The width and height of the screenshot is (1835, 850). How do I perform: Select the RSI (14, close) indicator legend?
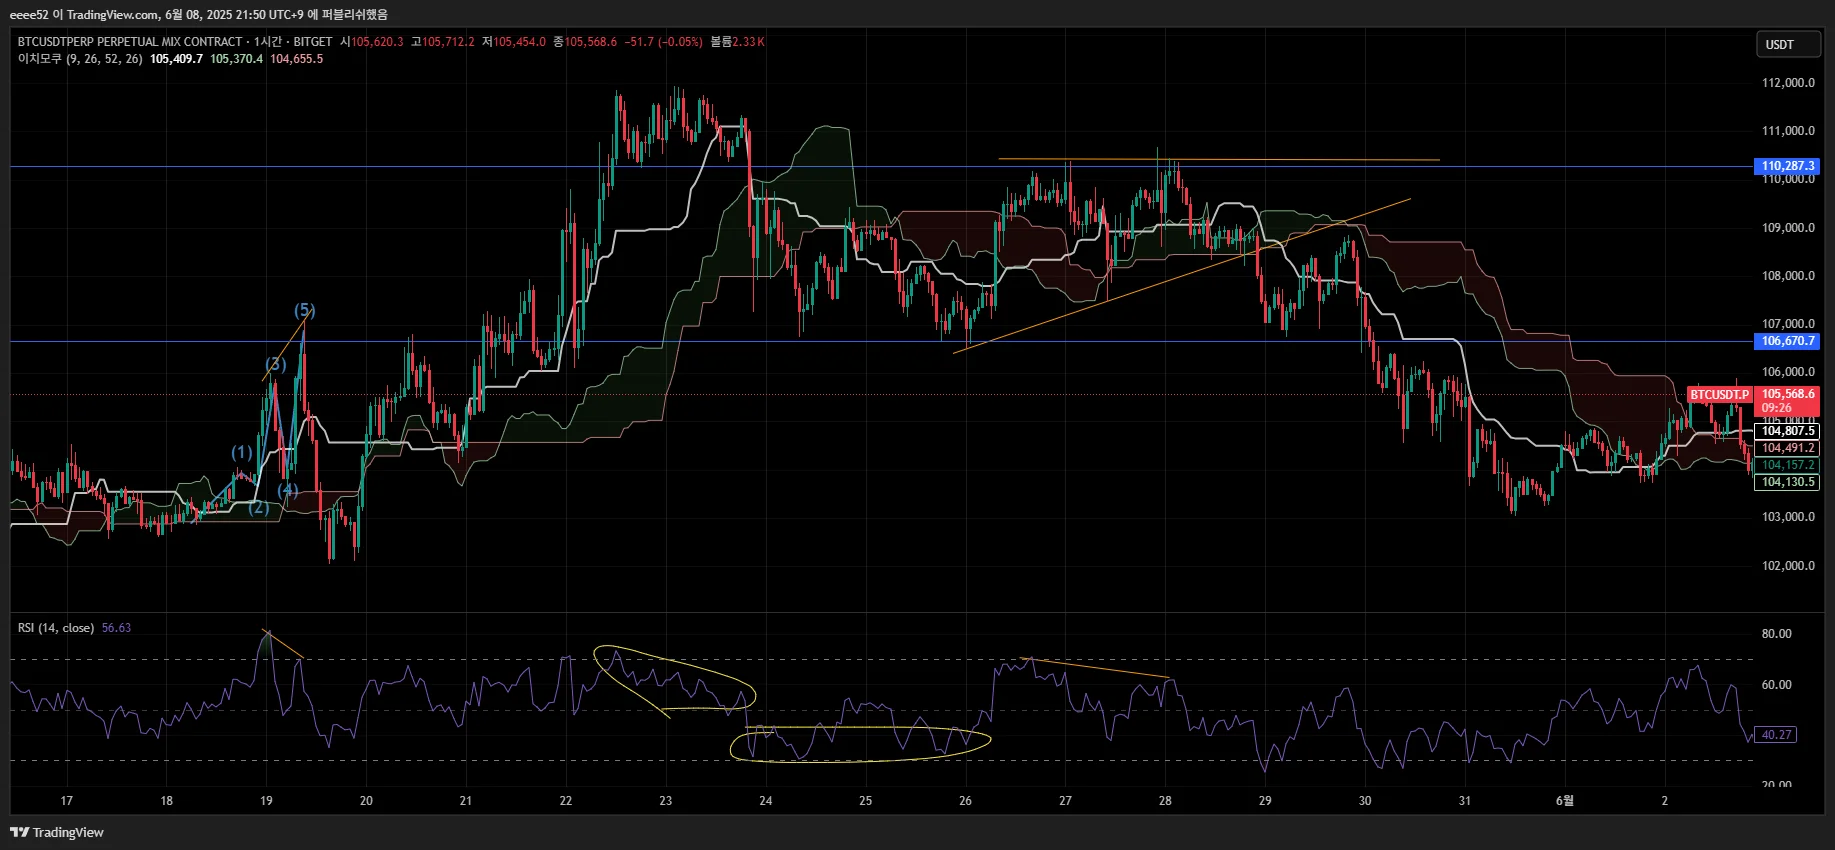tap(56, 628)
